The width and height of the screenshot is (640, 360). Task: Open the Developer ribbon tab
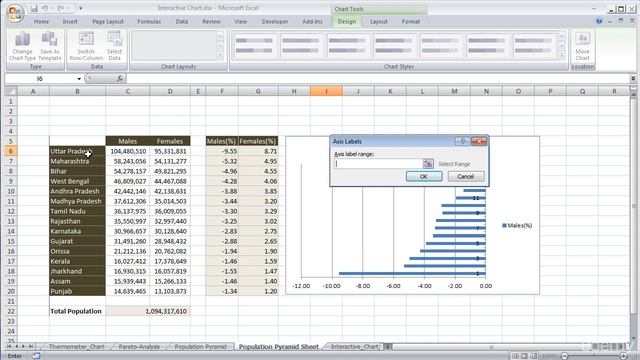[x=275, y=21]
